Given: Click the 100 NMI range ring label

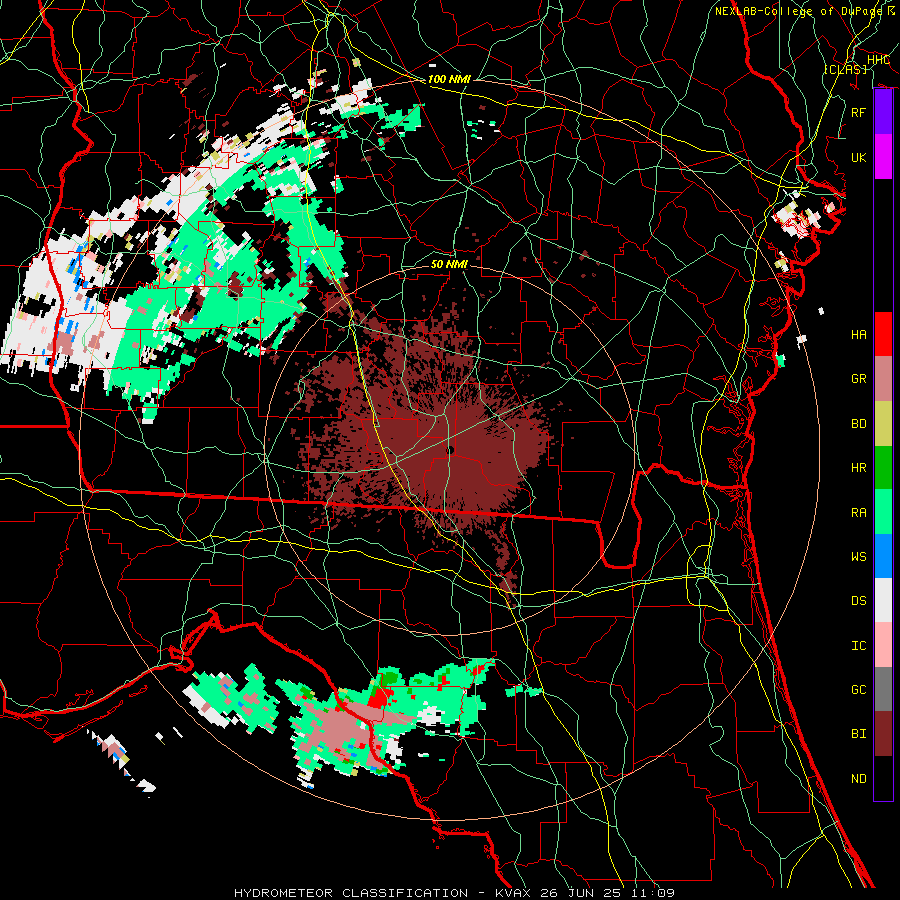Looking at the screenshot, I should pos(449,79).
